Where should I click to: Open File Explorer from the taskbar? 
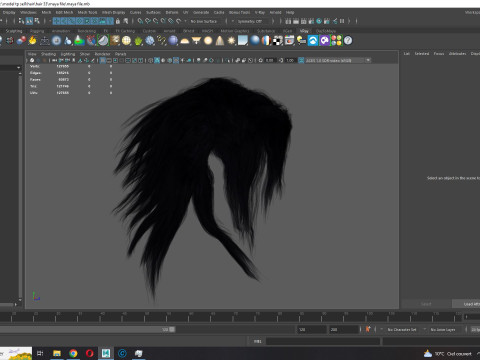click(57, 353)
